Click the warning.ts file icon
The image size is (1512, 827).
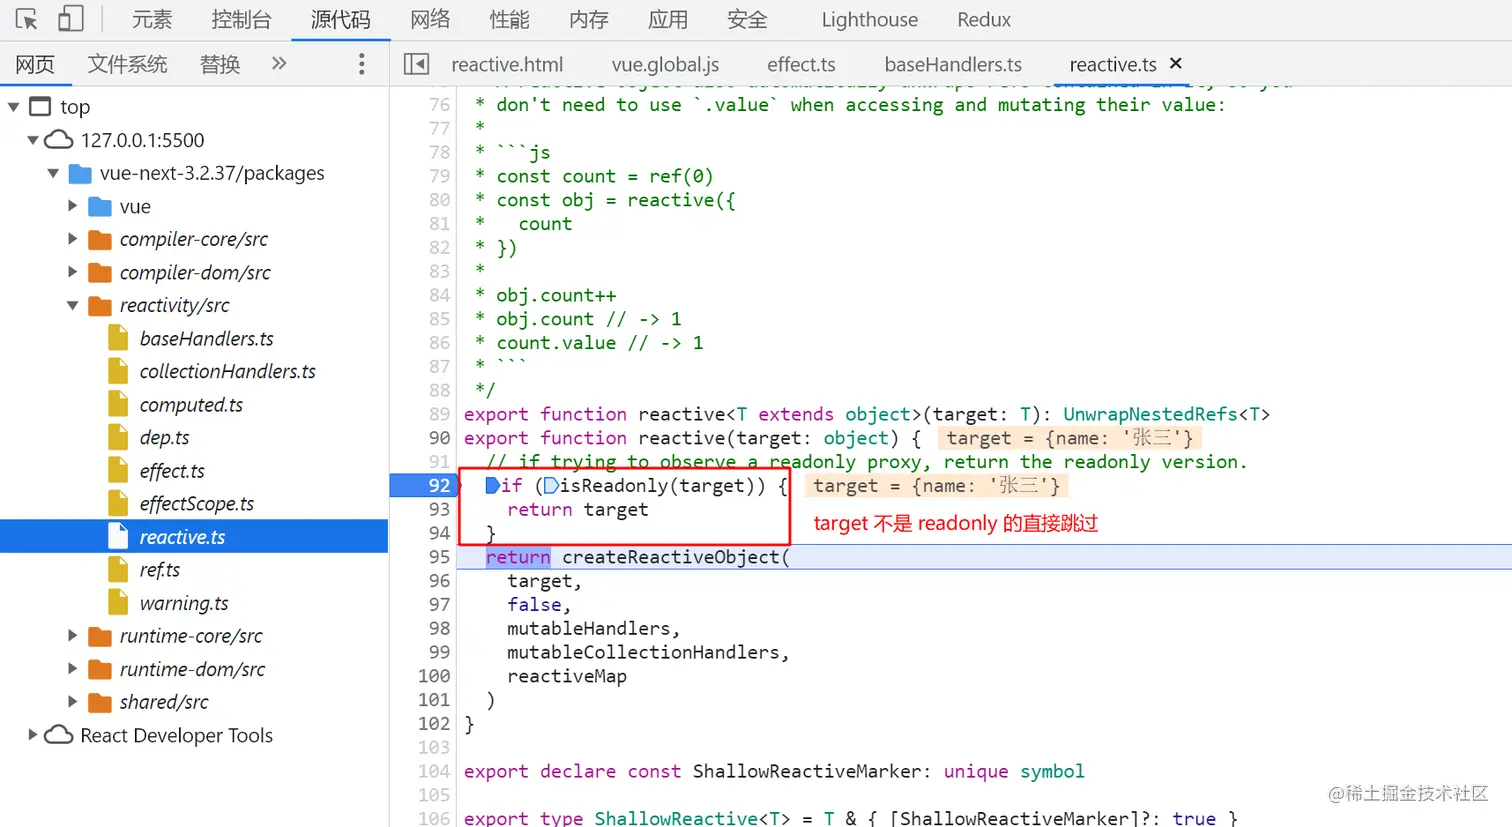click(118, 602)
